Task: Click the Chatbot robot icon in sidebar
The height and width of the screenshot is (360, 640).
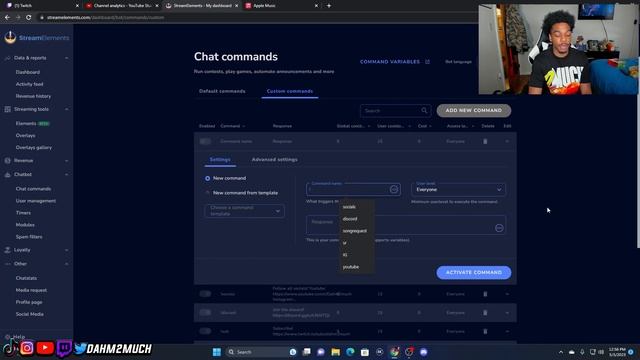Action: click(x=7, y=174)
